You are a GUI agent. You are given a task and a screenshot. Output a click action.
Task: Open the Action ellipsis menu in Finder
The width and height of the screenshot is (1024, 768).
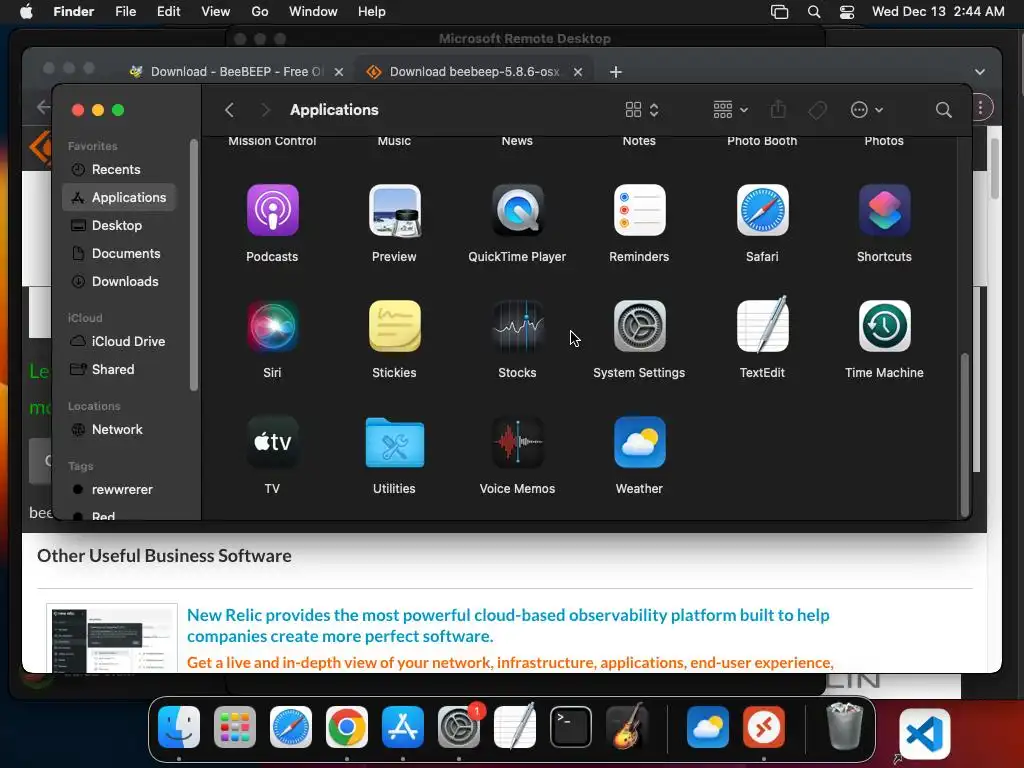[x=867, y=110]
